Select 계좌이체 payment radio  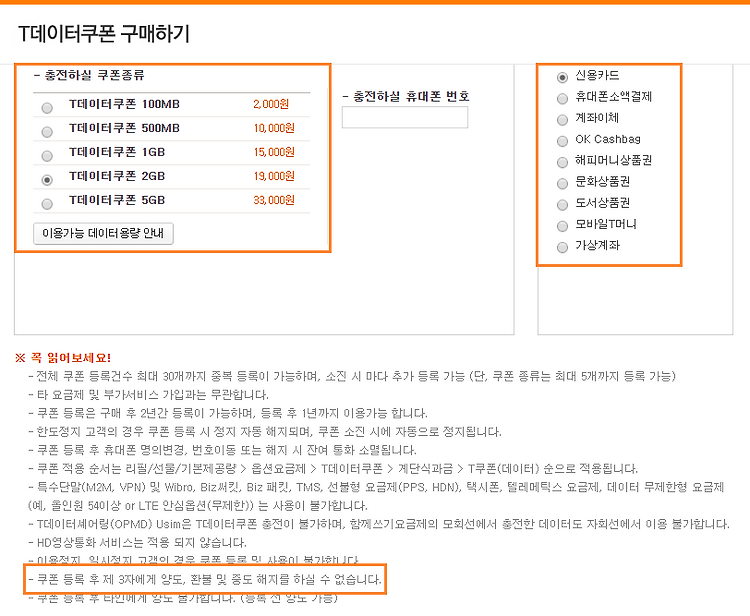562,120
